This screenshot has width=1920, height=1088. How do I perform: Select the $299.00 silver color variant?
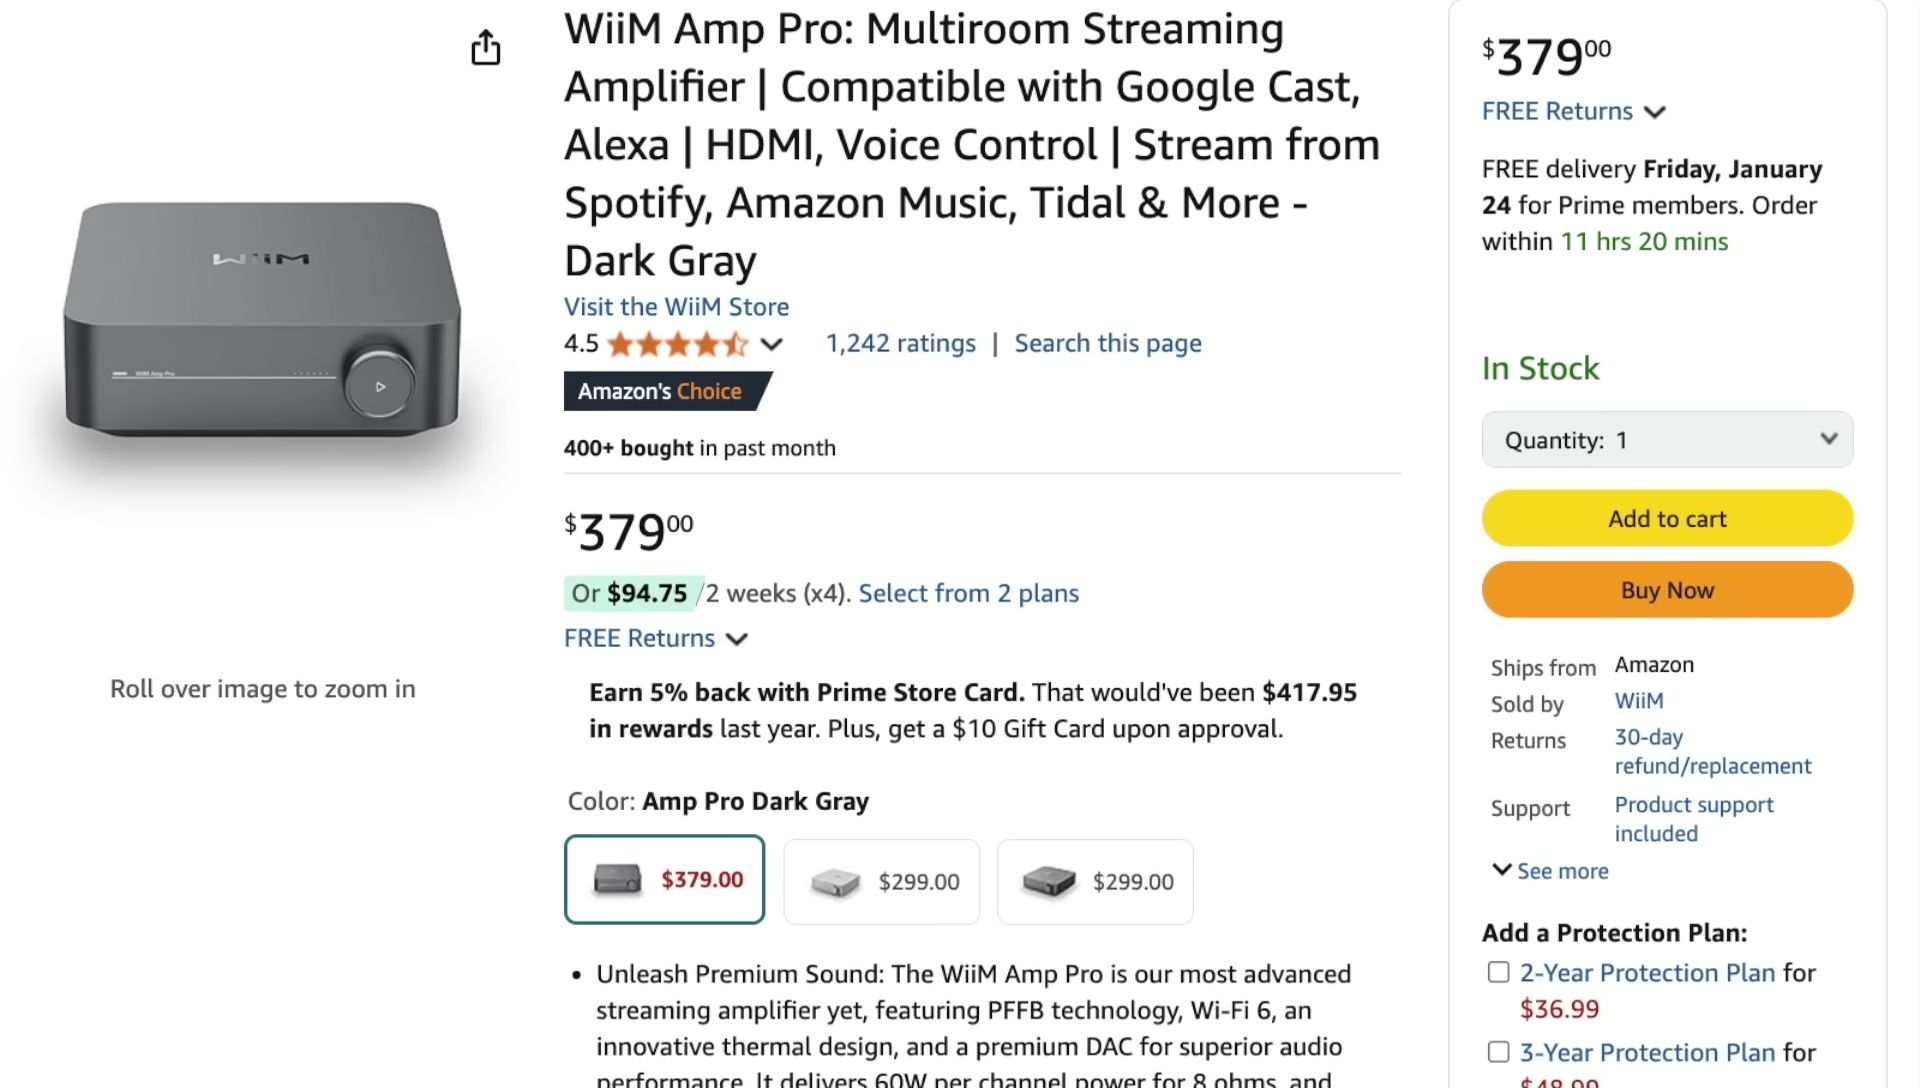[881, 881]
